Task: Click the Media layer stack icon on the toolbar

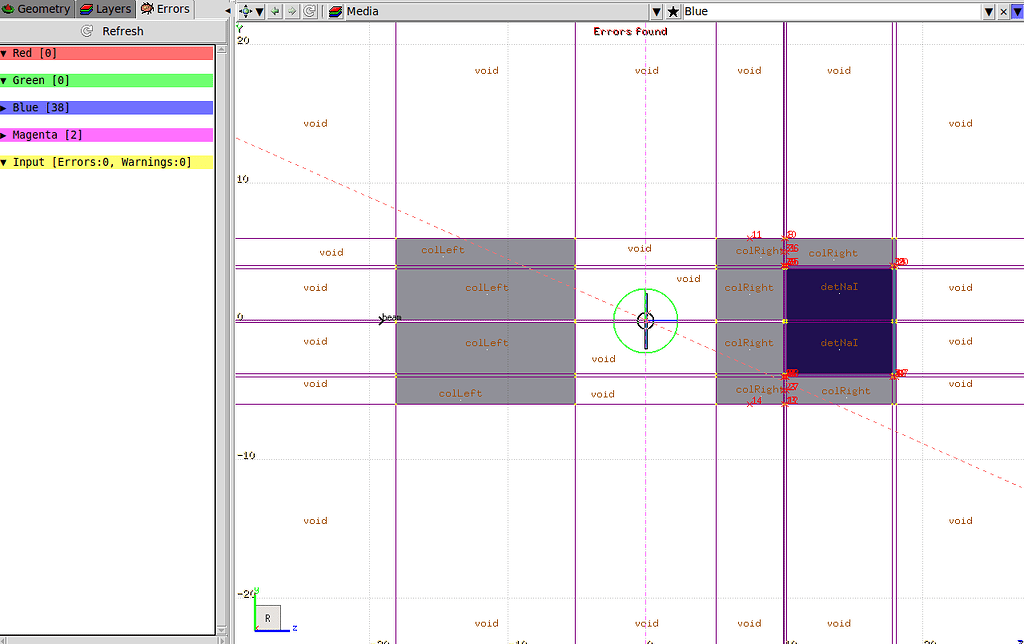Action: 334,11
